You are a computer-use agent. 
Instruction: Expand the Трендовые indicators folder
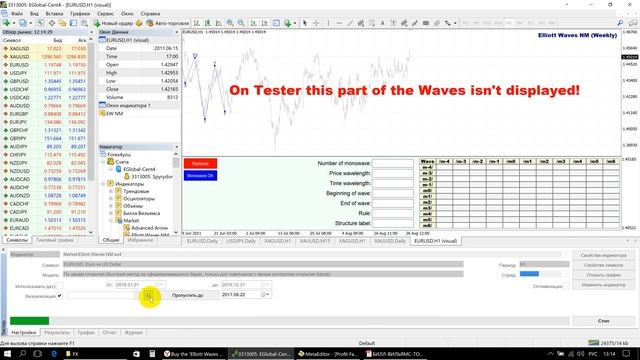pos(111,191)
